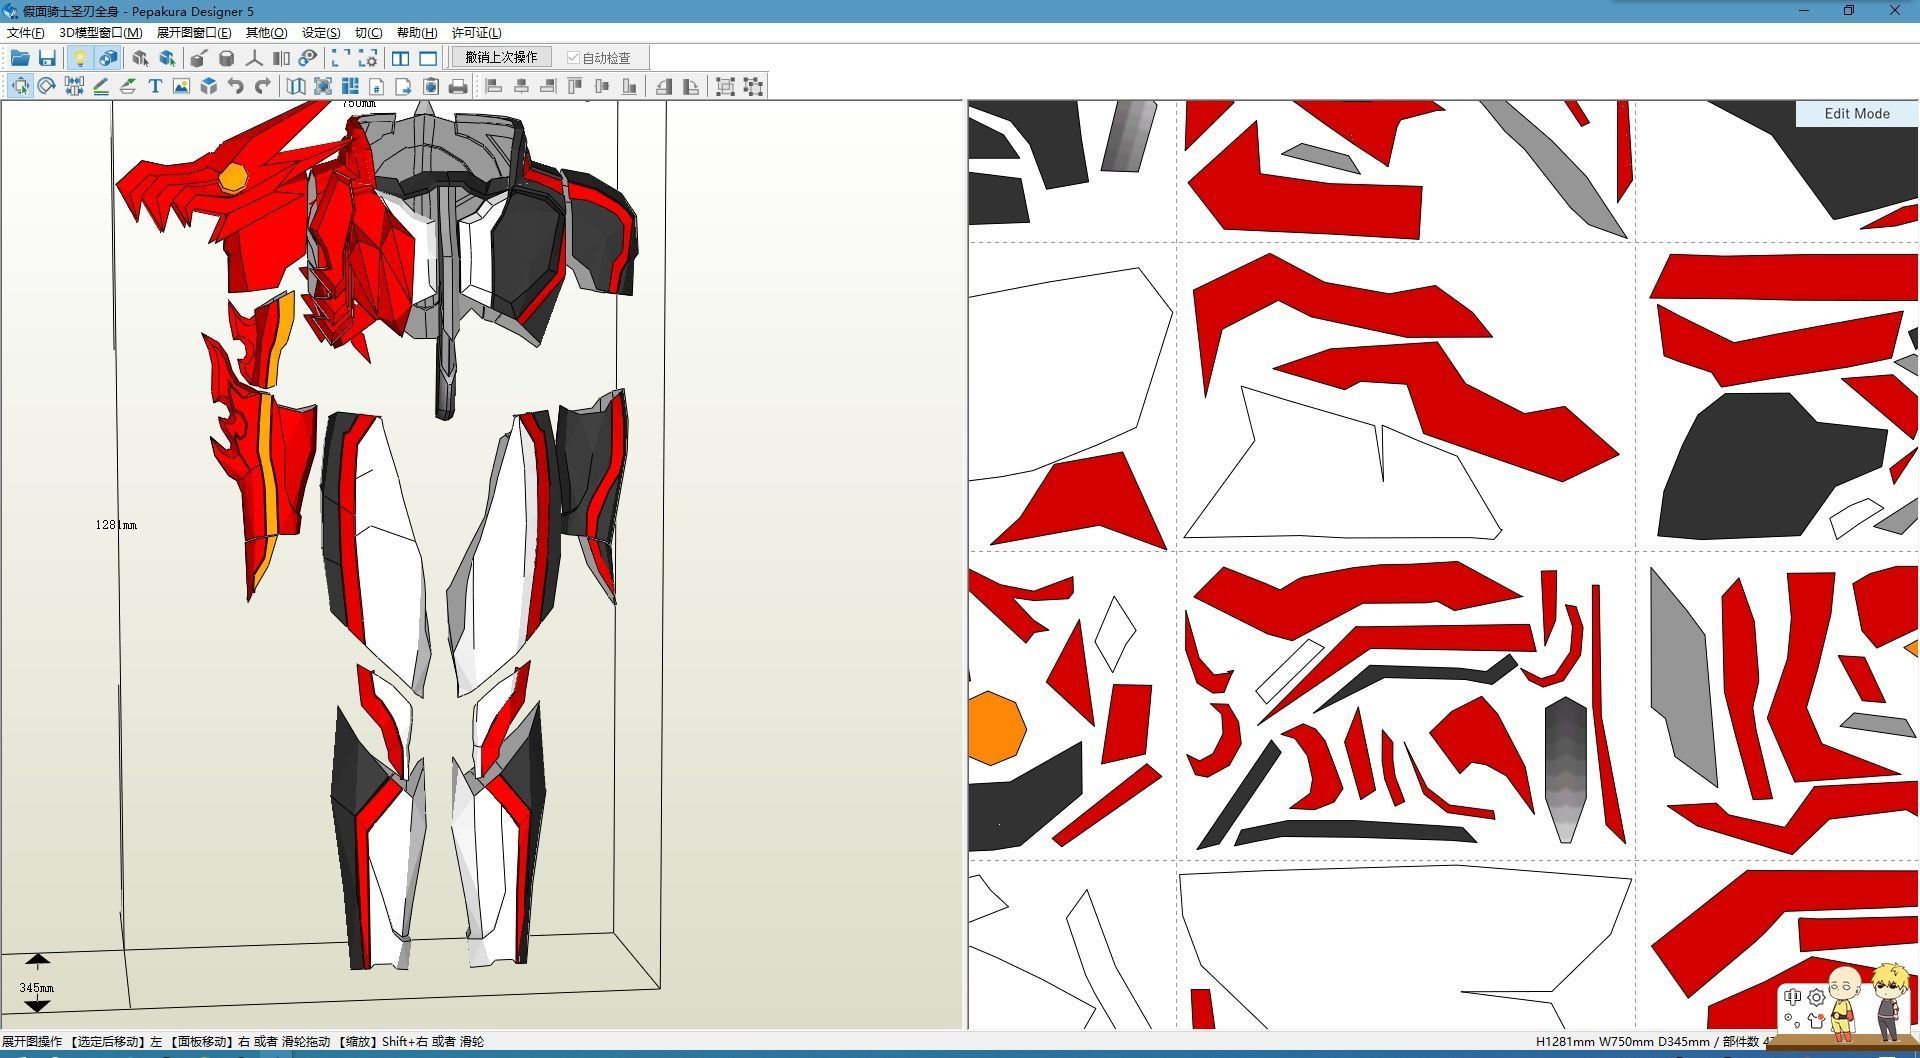This screenshot has height=1058, width=1920.
Task: Click the input method skin shirt icon
Action: (1816, 1021)
